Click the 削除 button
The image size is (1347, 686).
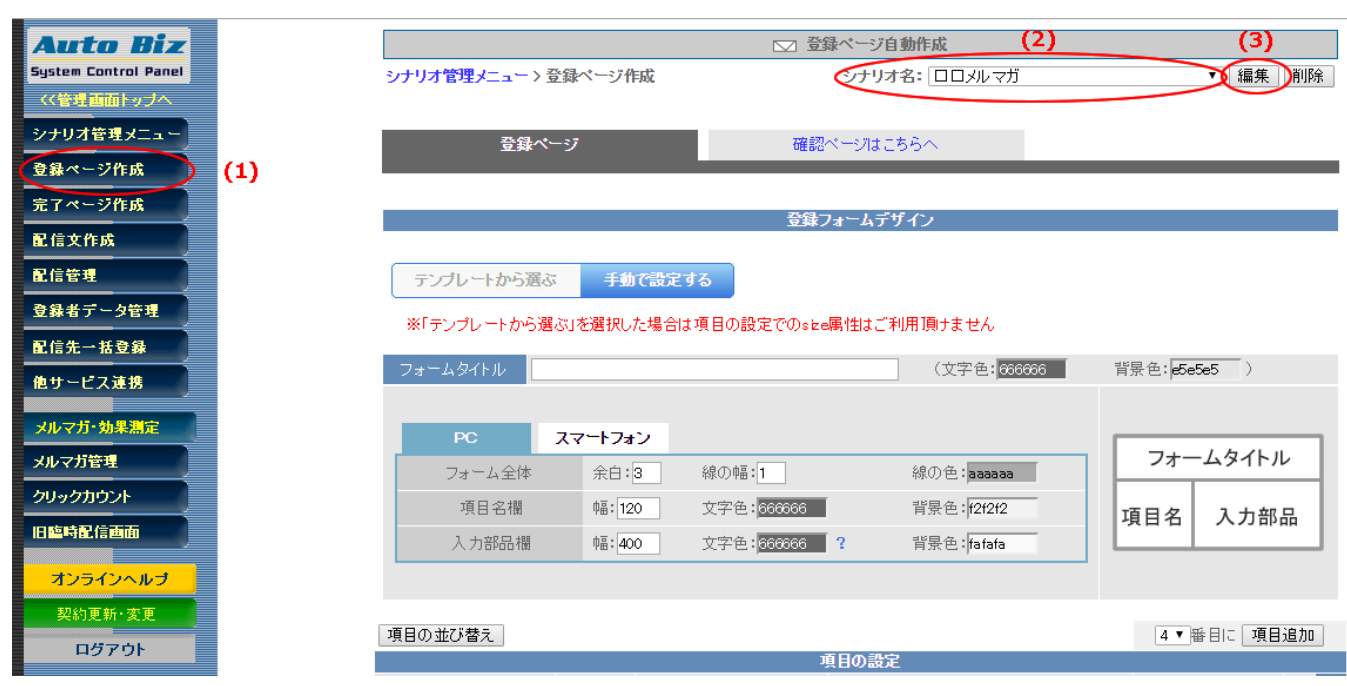1309,76
